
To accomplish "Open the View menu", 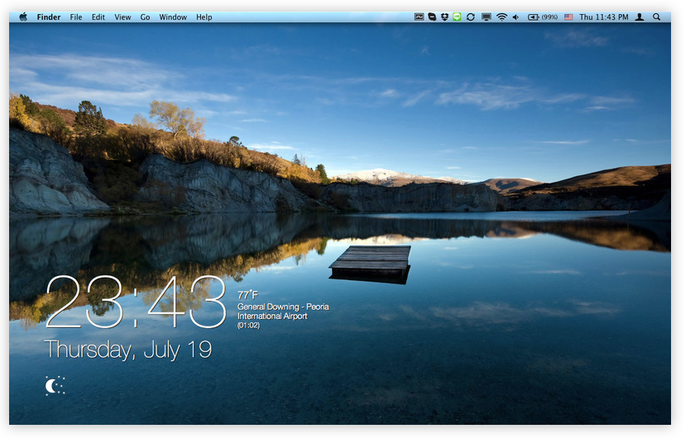I will [122, 17].
